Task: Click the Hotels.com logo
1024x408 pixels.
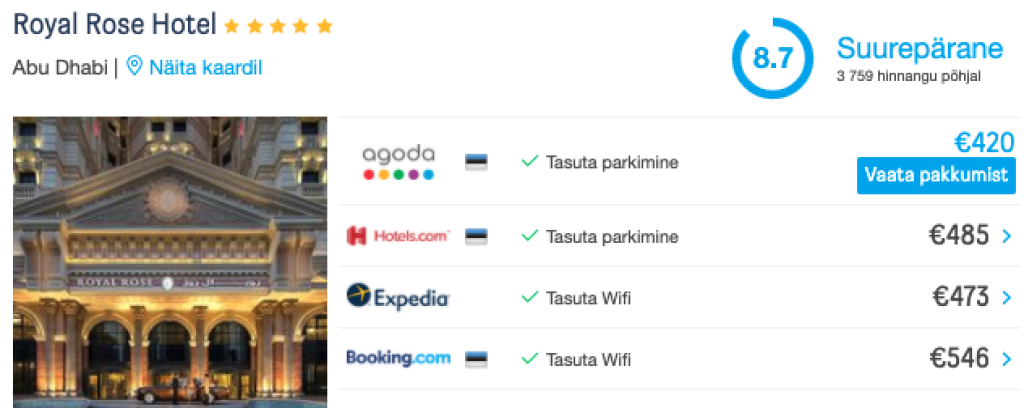Action: 398,237
